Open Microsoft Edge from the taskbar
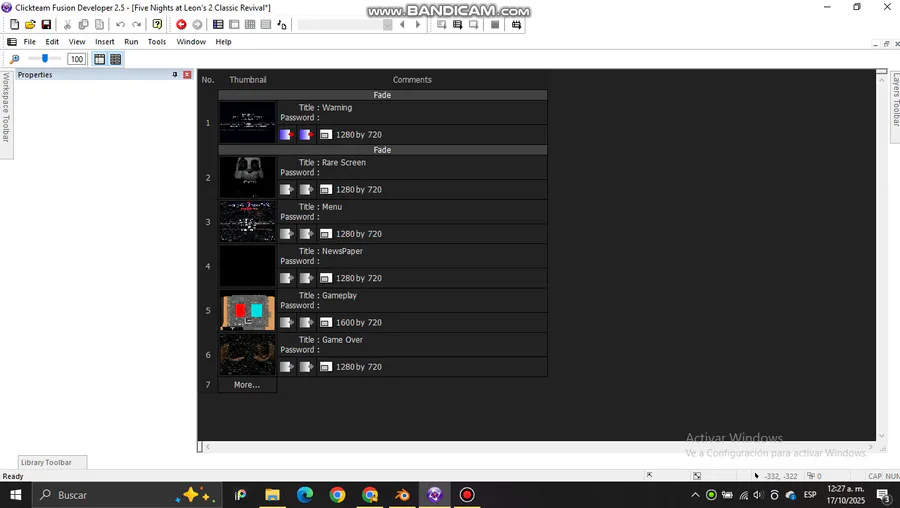The image size is (900, 508). tap(305, 495)
